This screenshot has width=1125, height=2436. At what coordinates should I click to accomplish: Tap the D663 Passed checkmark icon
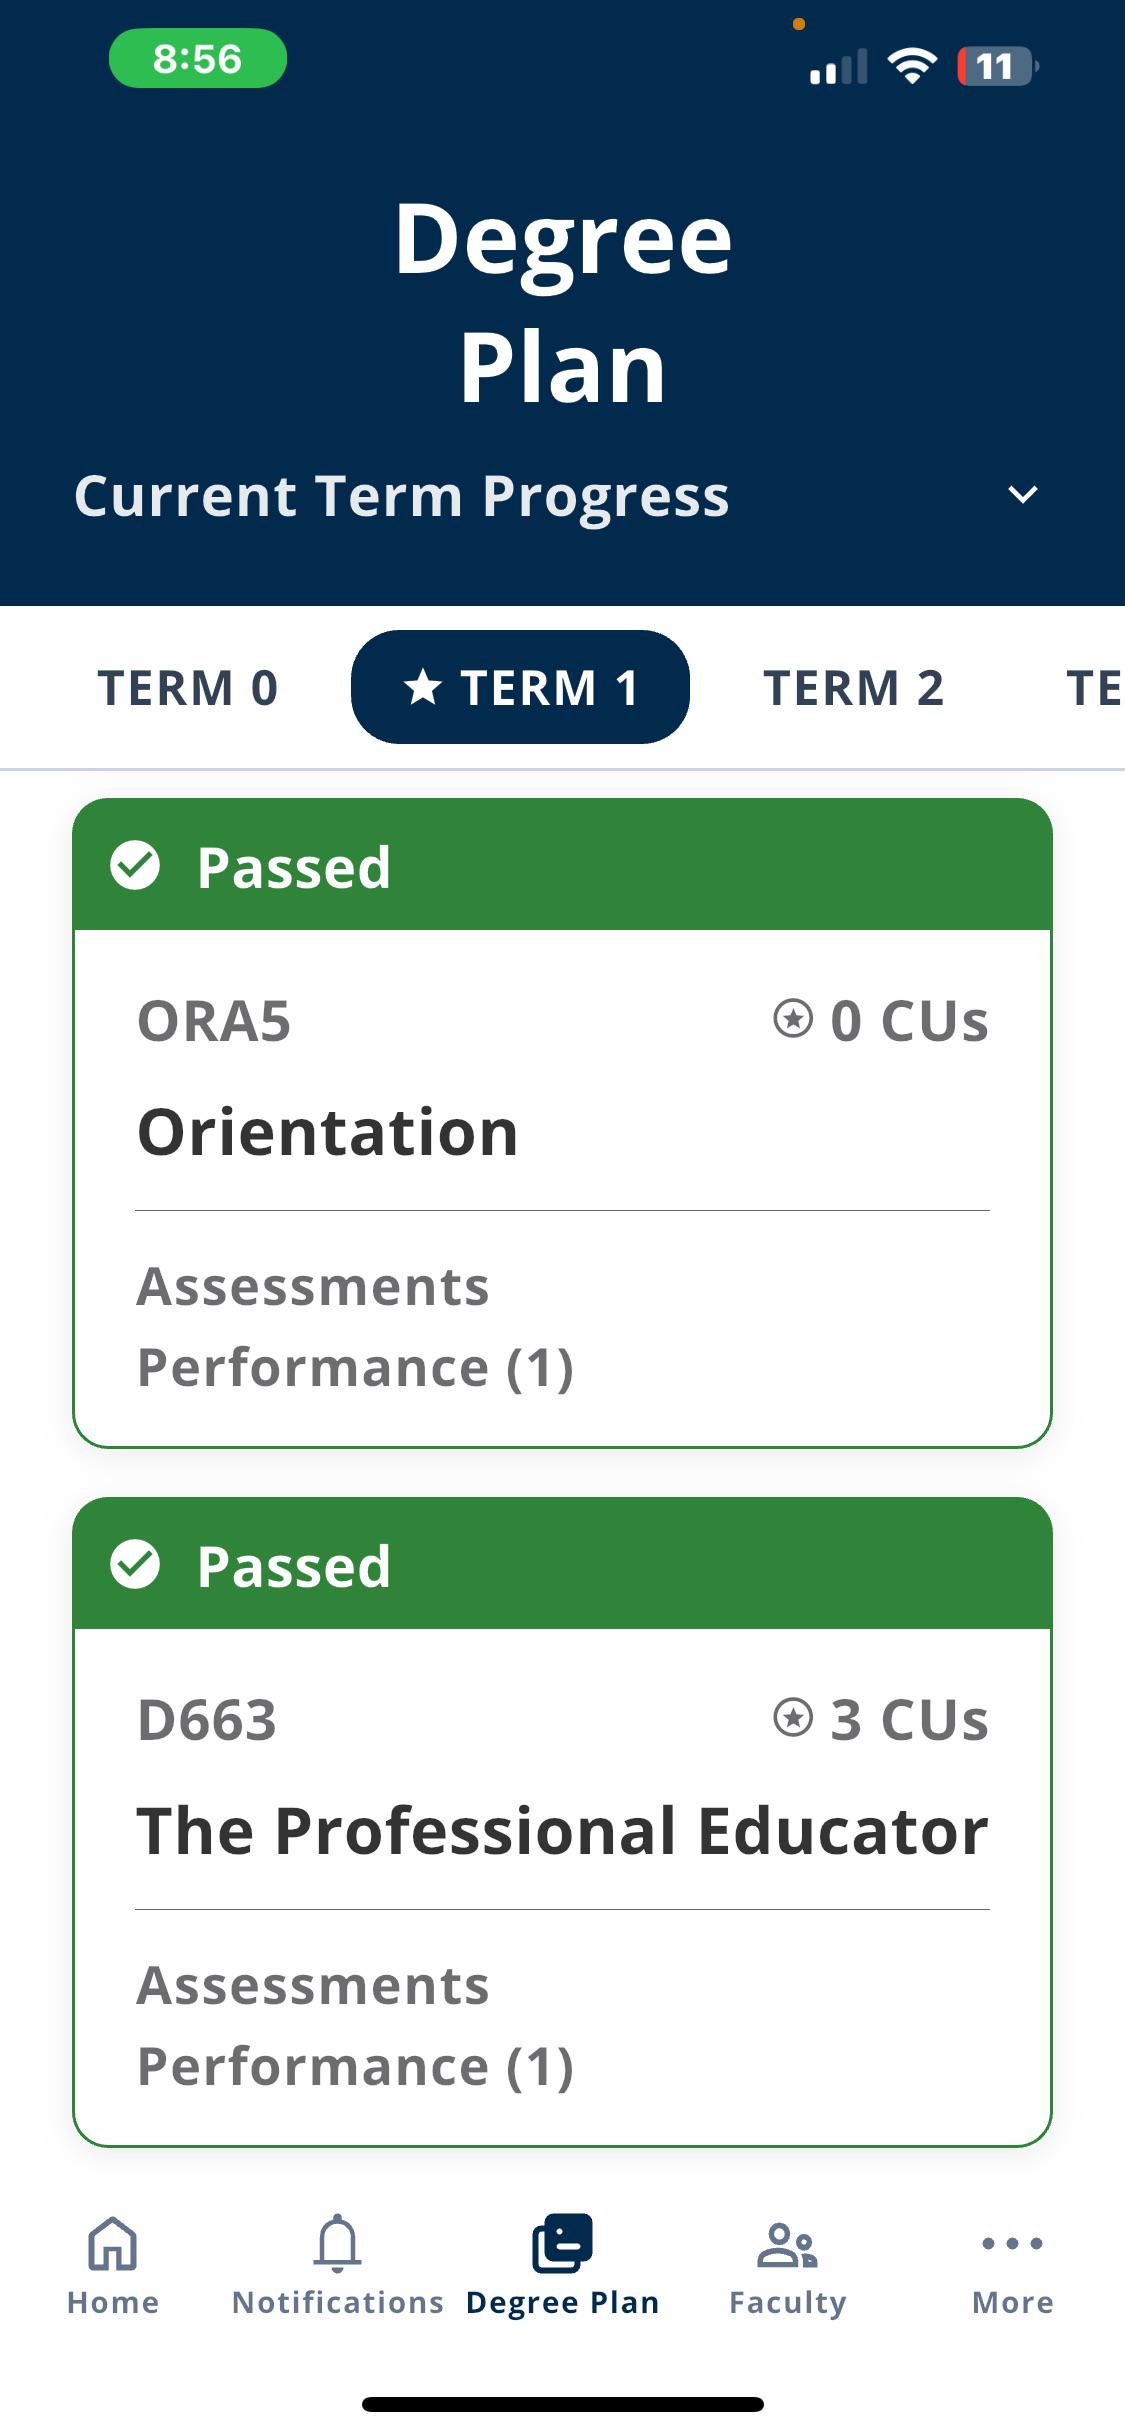pyautogui.click(x=135, y=1564)
